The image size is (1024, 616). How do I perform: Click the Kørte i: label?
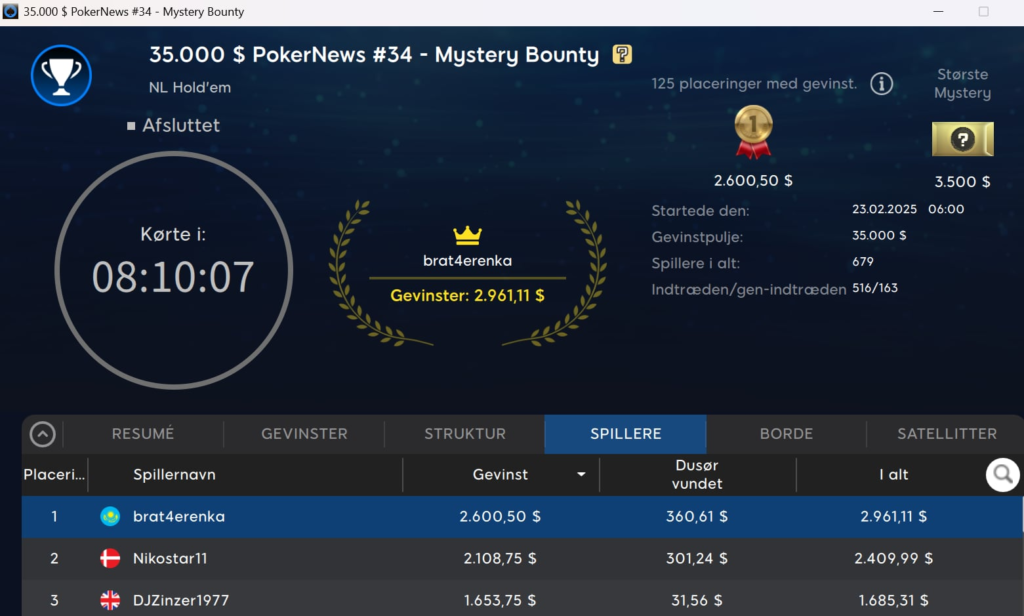(x=173, y=234)
